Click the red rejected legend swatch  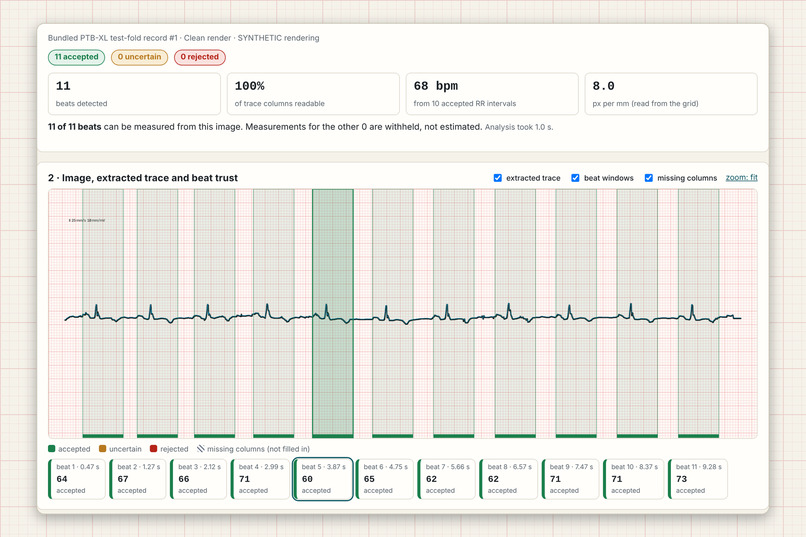tap(153, 449)
